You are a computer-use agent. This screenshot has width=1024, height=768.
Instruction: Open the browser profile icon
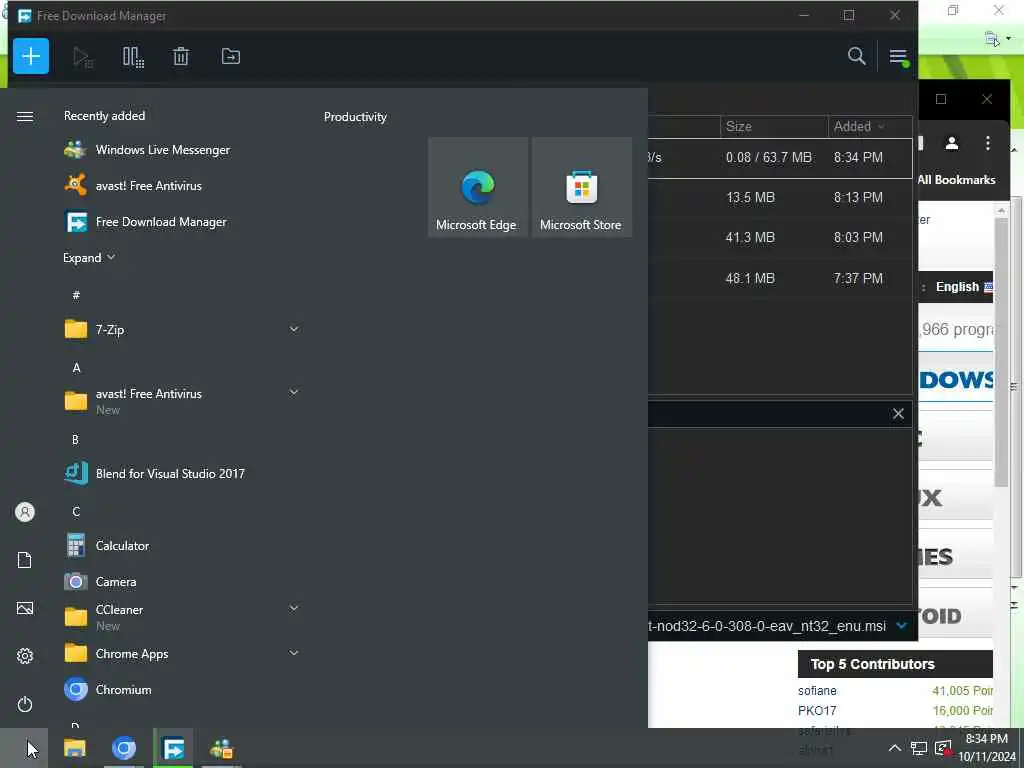click(952, 143)
